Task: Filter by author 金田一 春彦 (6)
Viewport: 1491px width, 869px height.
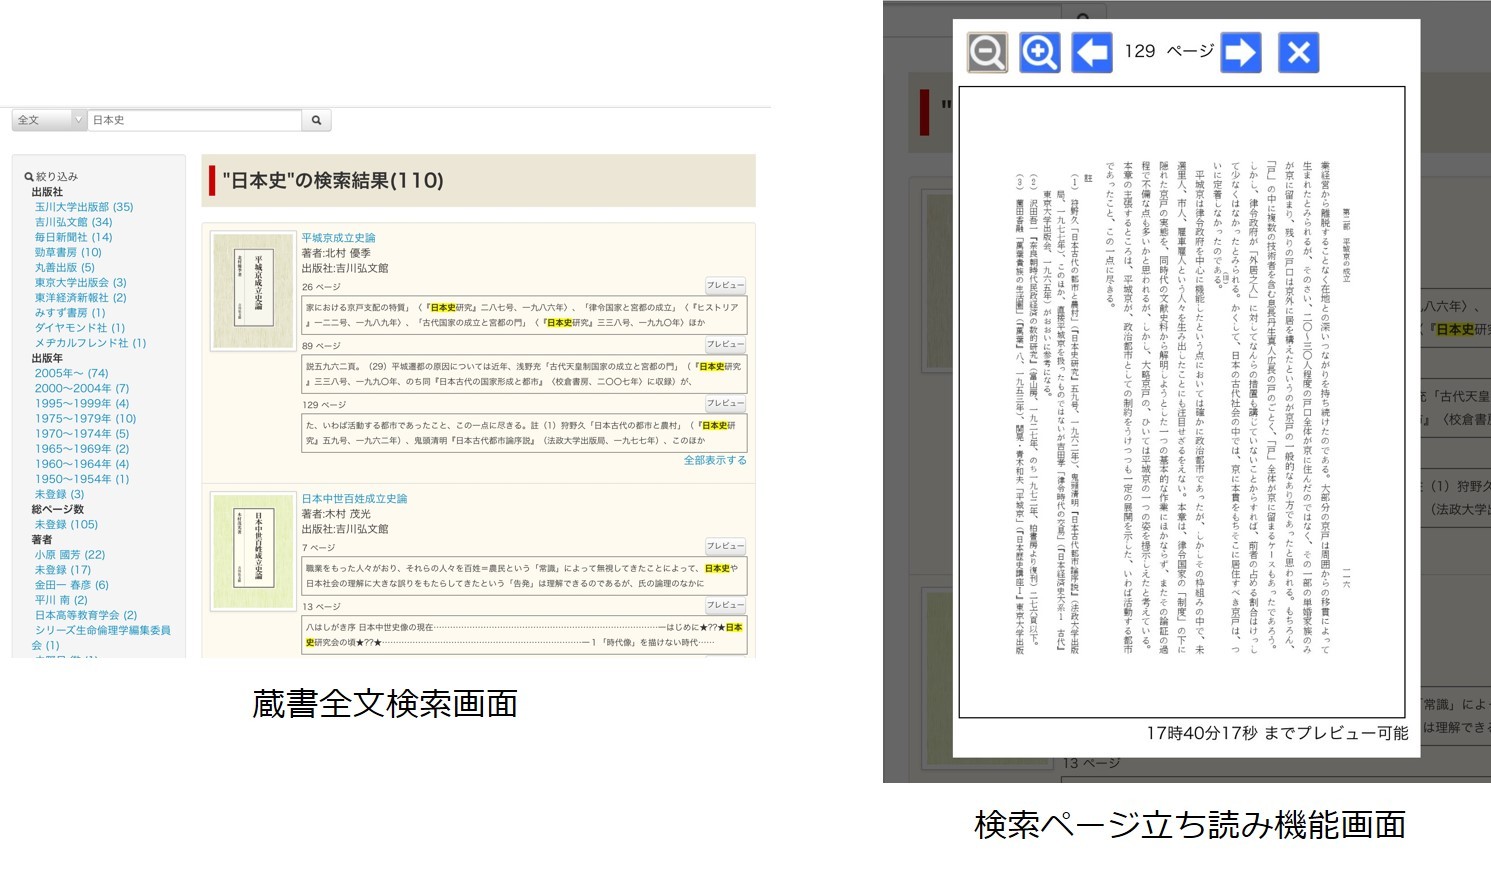Action: click(72, 584)
